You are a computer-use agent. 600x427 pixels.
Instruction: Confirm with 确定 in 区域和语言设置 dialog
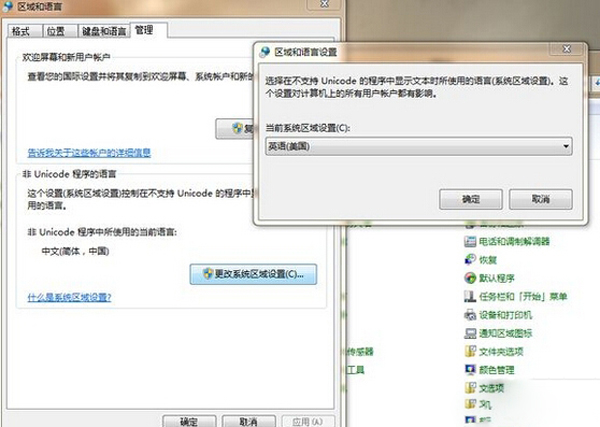tap(471, 199)
